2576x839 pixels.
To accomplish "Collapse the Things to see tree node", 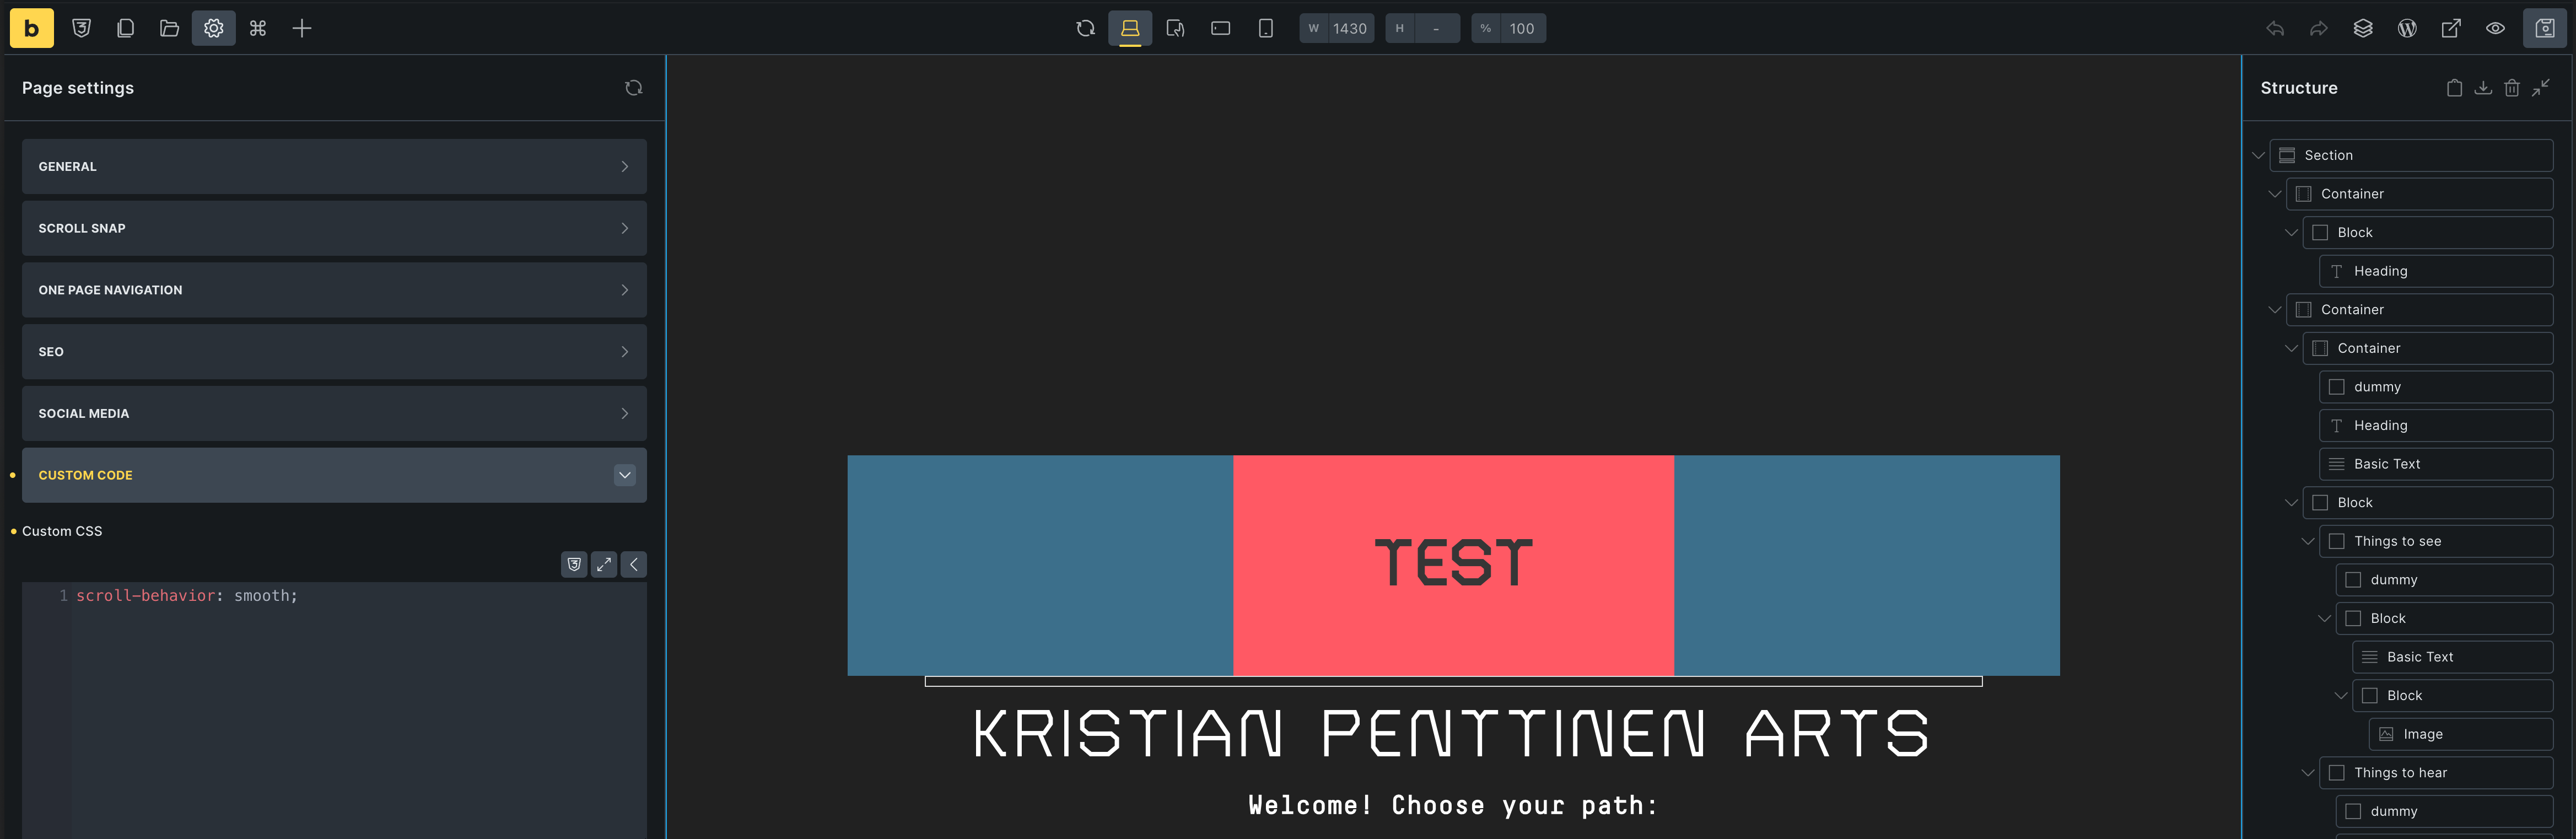I will point(2308,541).
